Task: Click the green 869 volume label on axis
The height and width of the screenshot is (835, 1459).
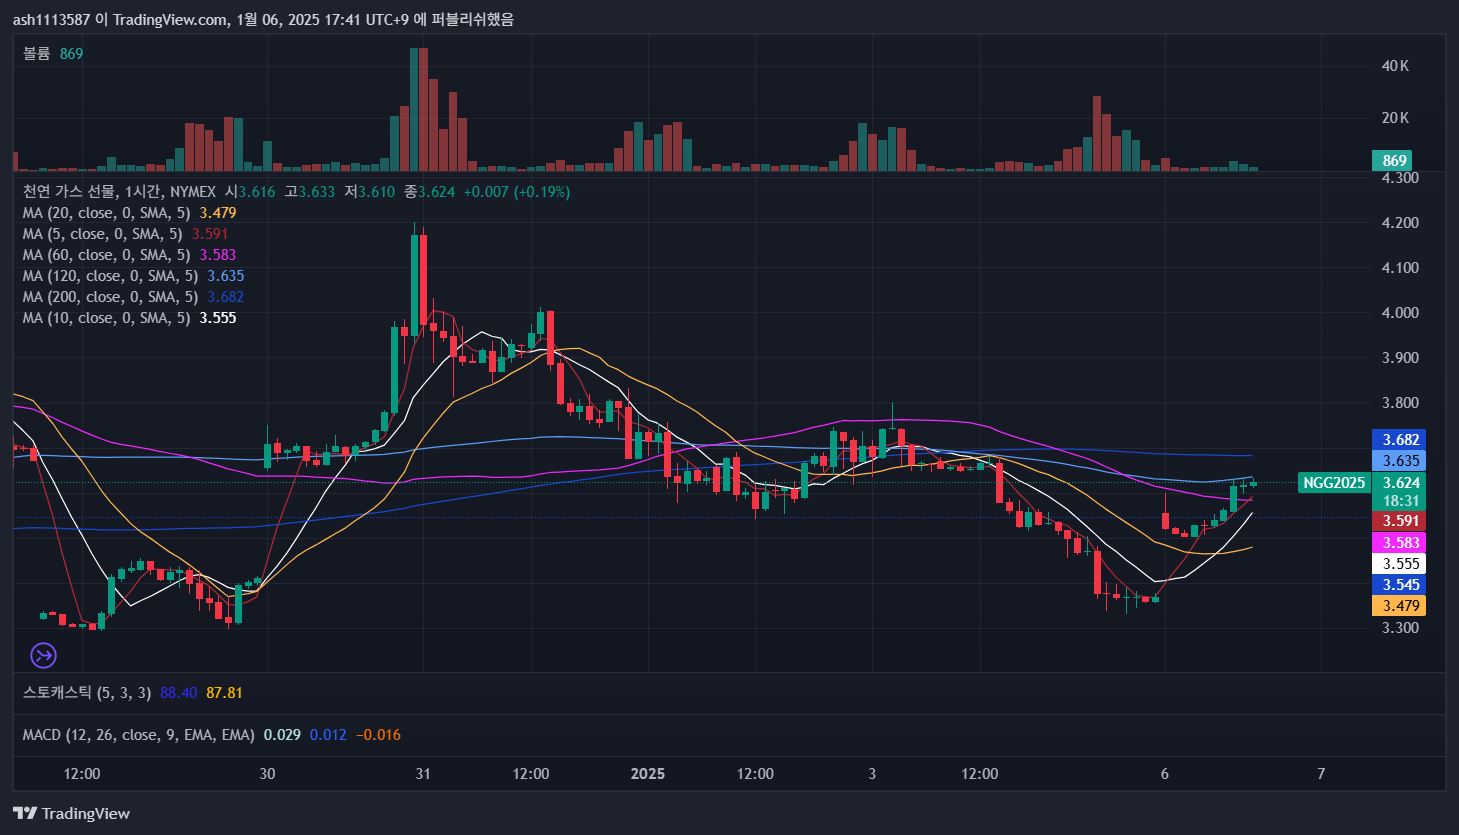Action: tap(1394, 161)
